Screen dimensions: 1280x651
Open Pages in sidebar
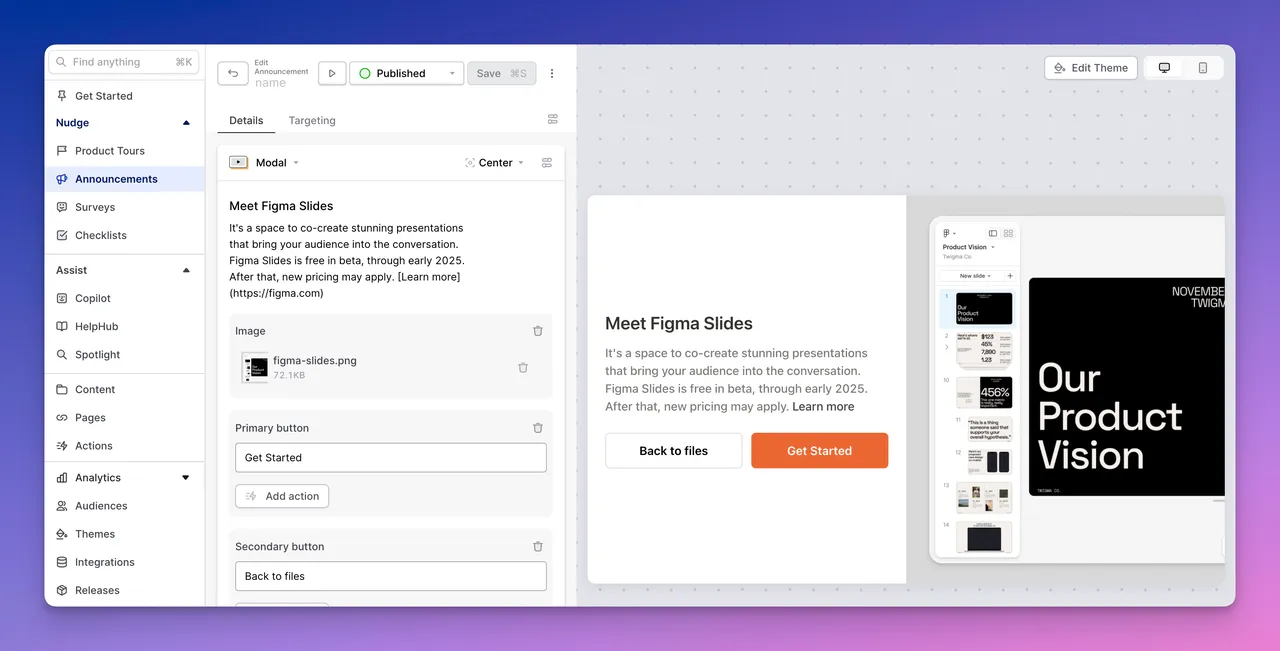[x=124, y=418]
